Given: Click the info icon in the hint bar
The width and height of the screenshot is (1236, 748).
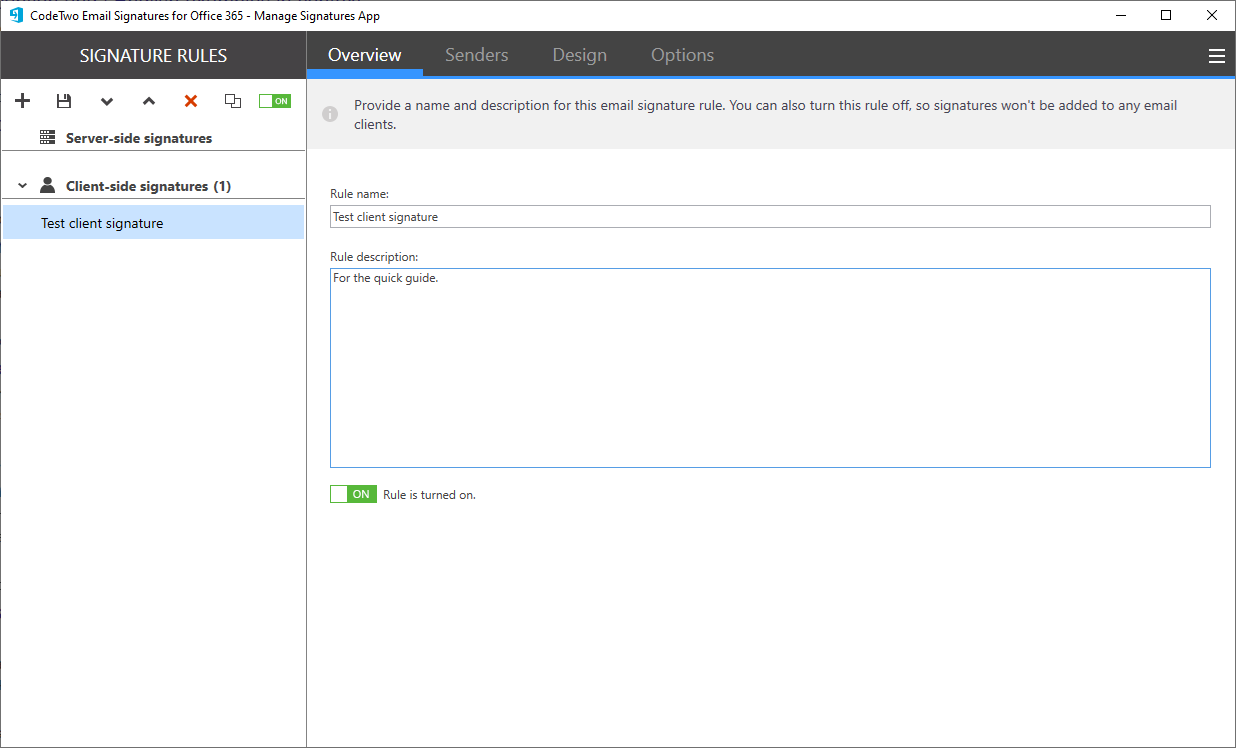Looking at the screenshot, I should point(330,114).
